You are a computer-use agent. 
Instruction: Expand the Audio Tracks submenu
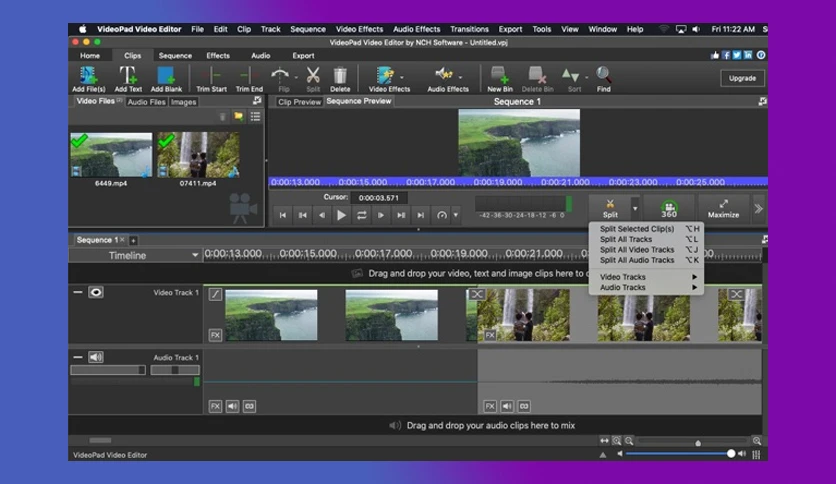click(648, 287)
